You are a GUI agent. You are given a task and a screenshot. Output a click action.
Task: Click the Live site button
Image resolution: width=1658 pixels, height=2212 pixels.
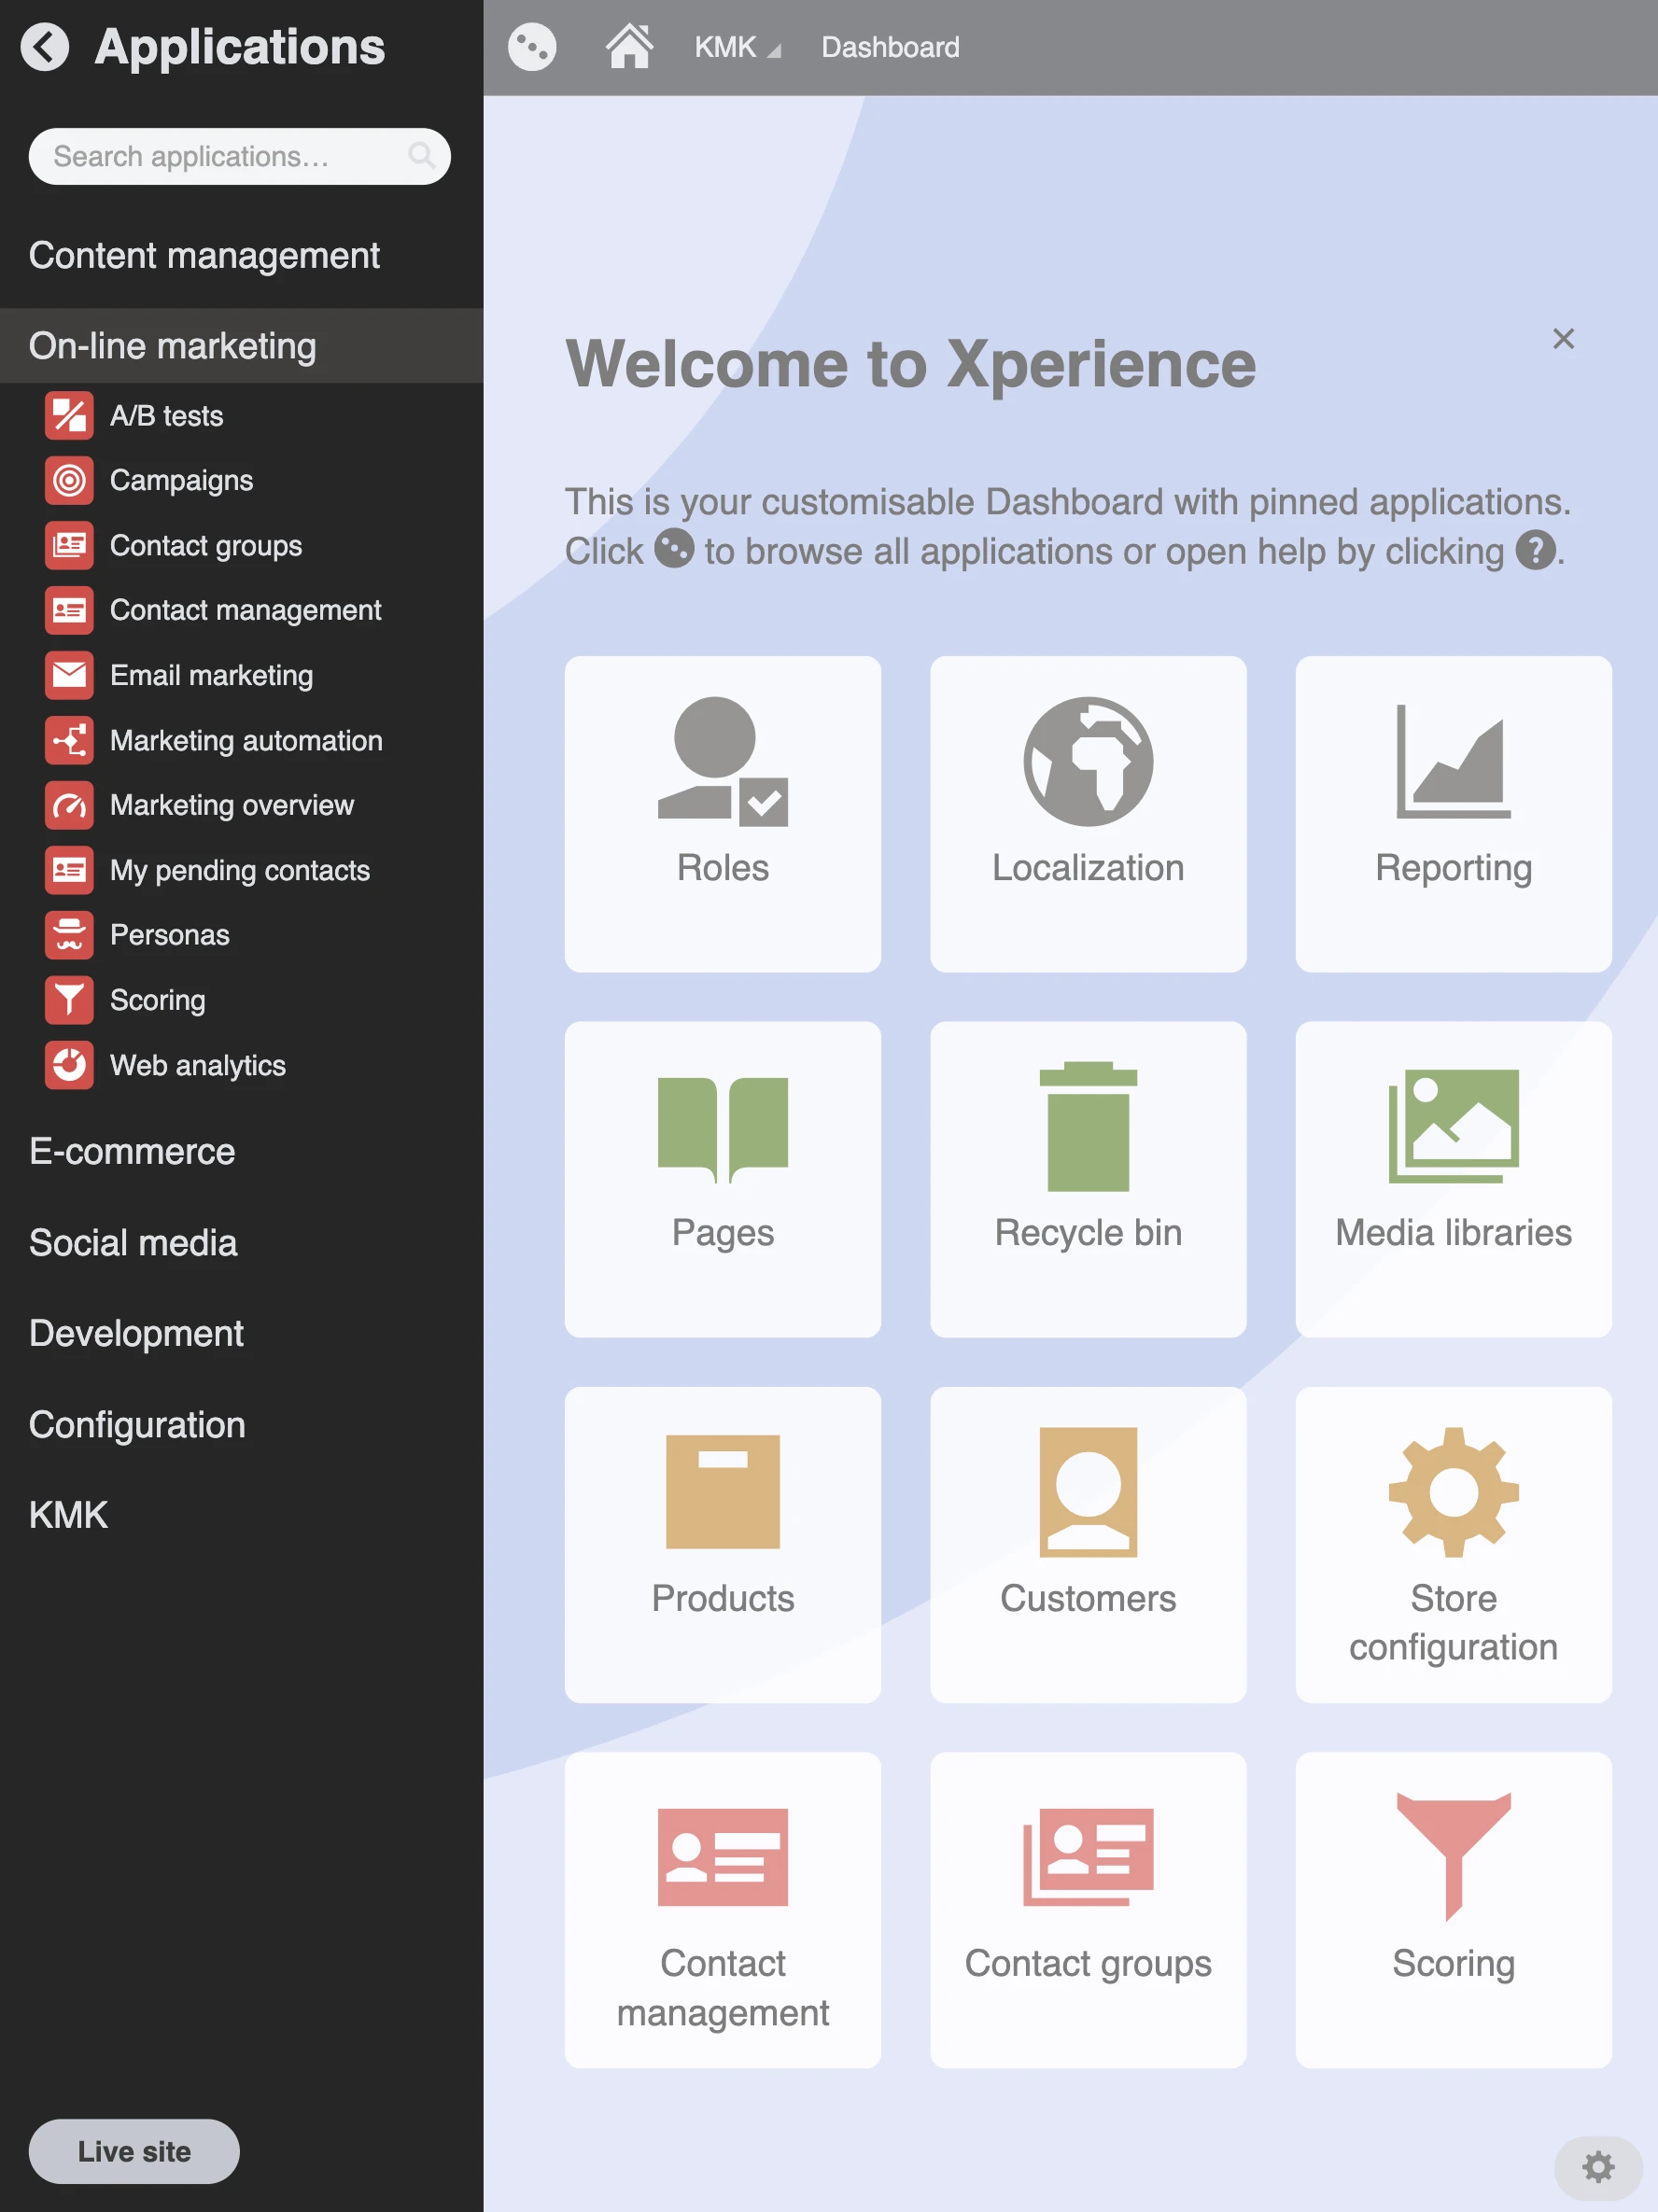click(x=134, y=2151)
